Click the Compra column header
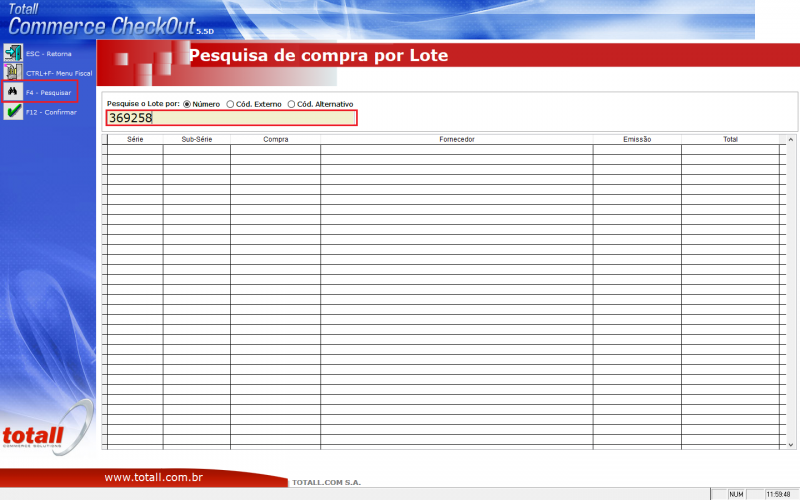This screenshot has height=500, width=800. tap(275, 139)
